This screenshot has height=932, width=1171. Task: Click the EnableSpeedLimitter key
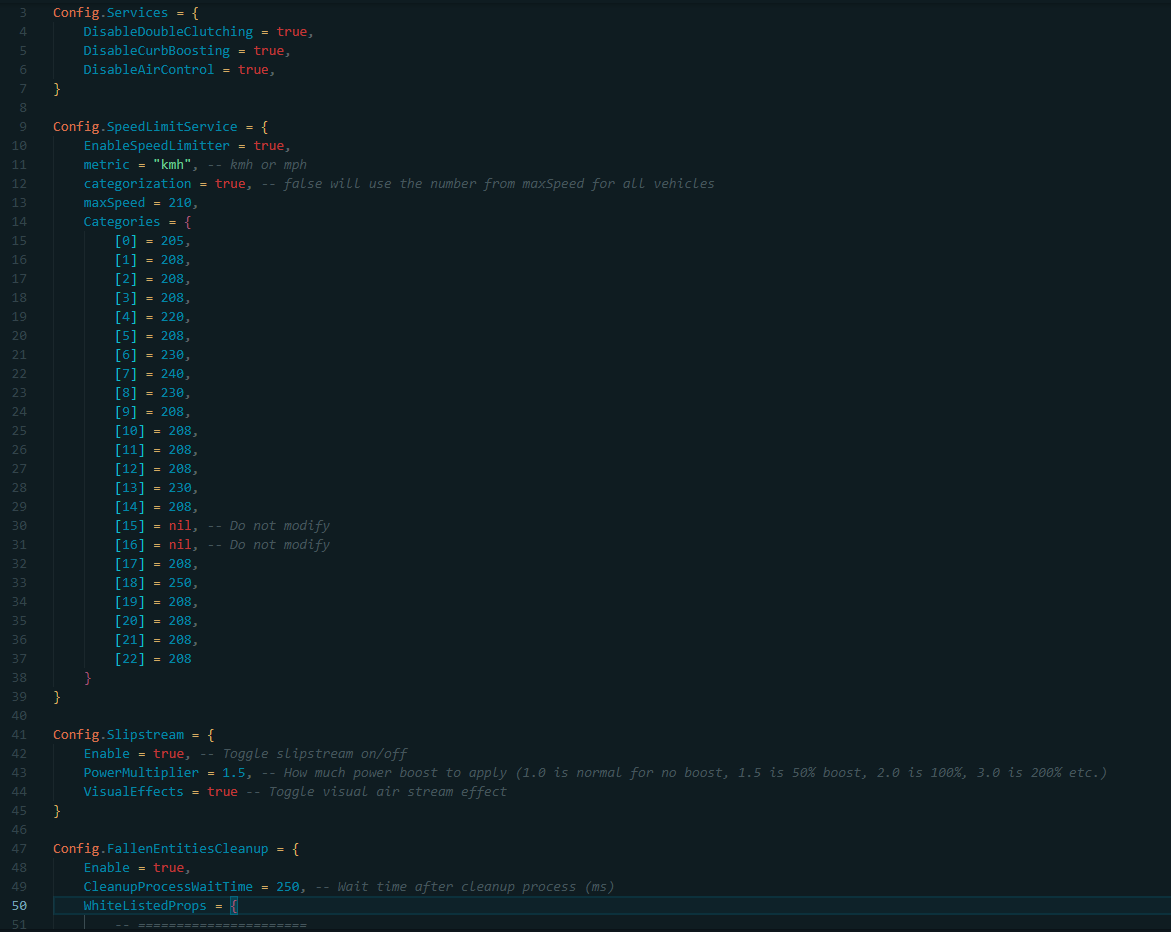tap(156, 146)
